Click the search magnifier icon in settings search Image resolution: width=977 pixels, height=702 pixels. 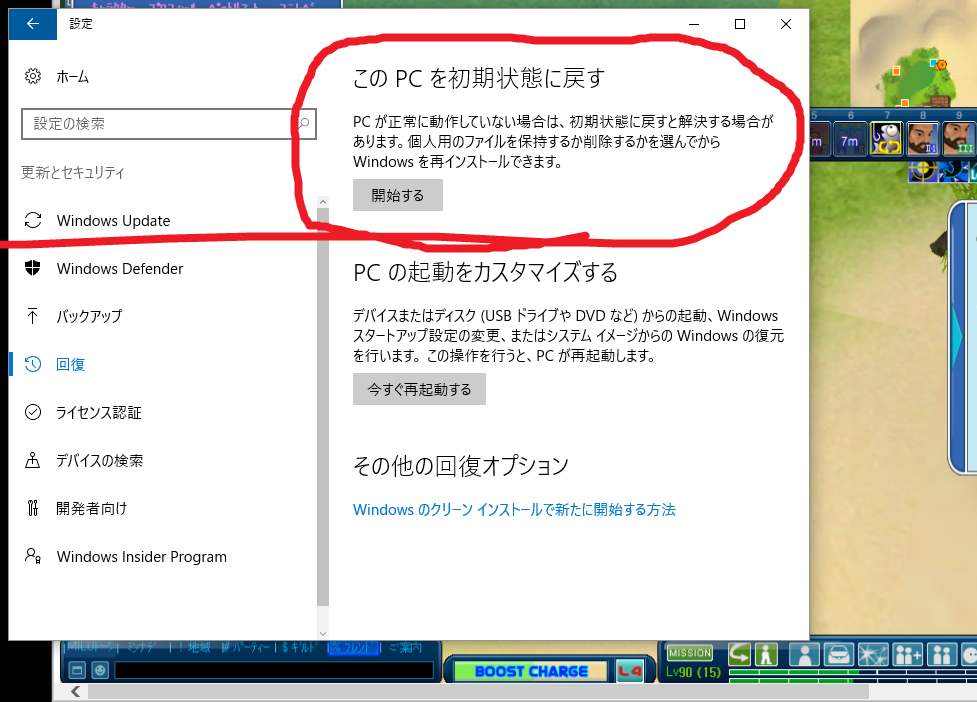point(303,124)
